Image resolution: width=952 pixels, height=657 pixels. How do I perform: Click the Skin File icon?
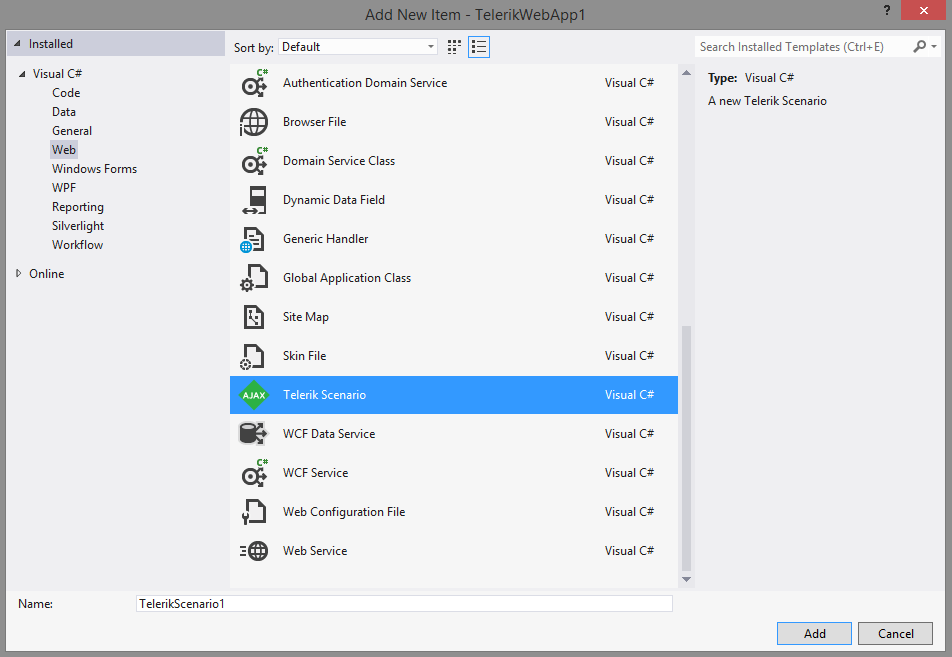coord(253,356)
